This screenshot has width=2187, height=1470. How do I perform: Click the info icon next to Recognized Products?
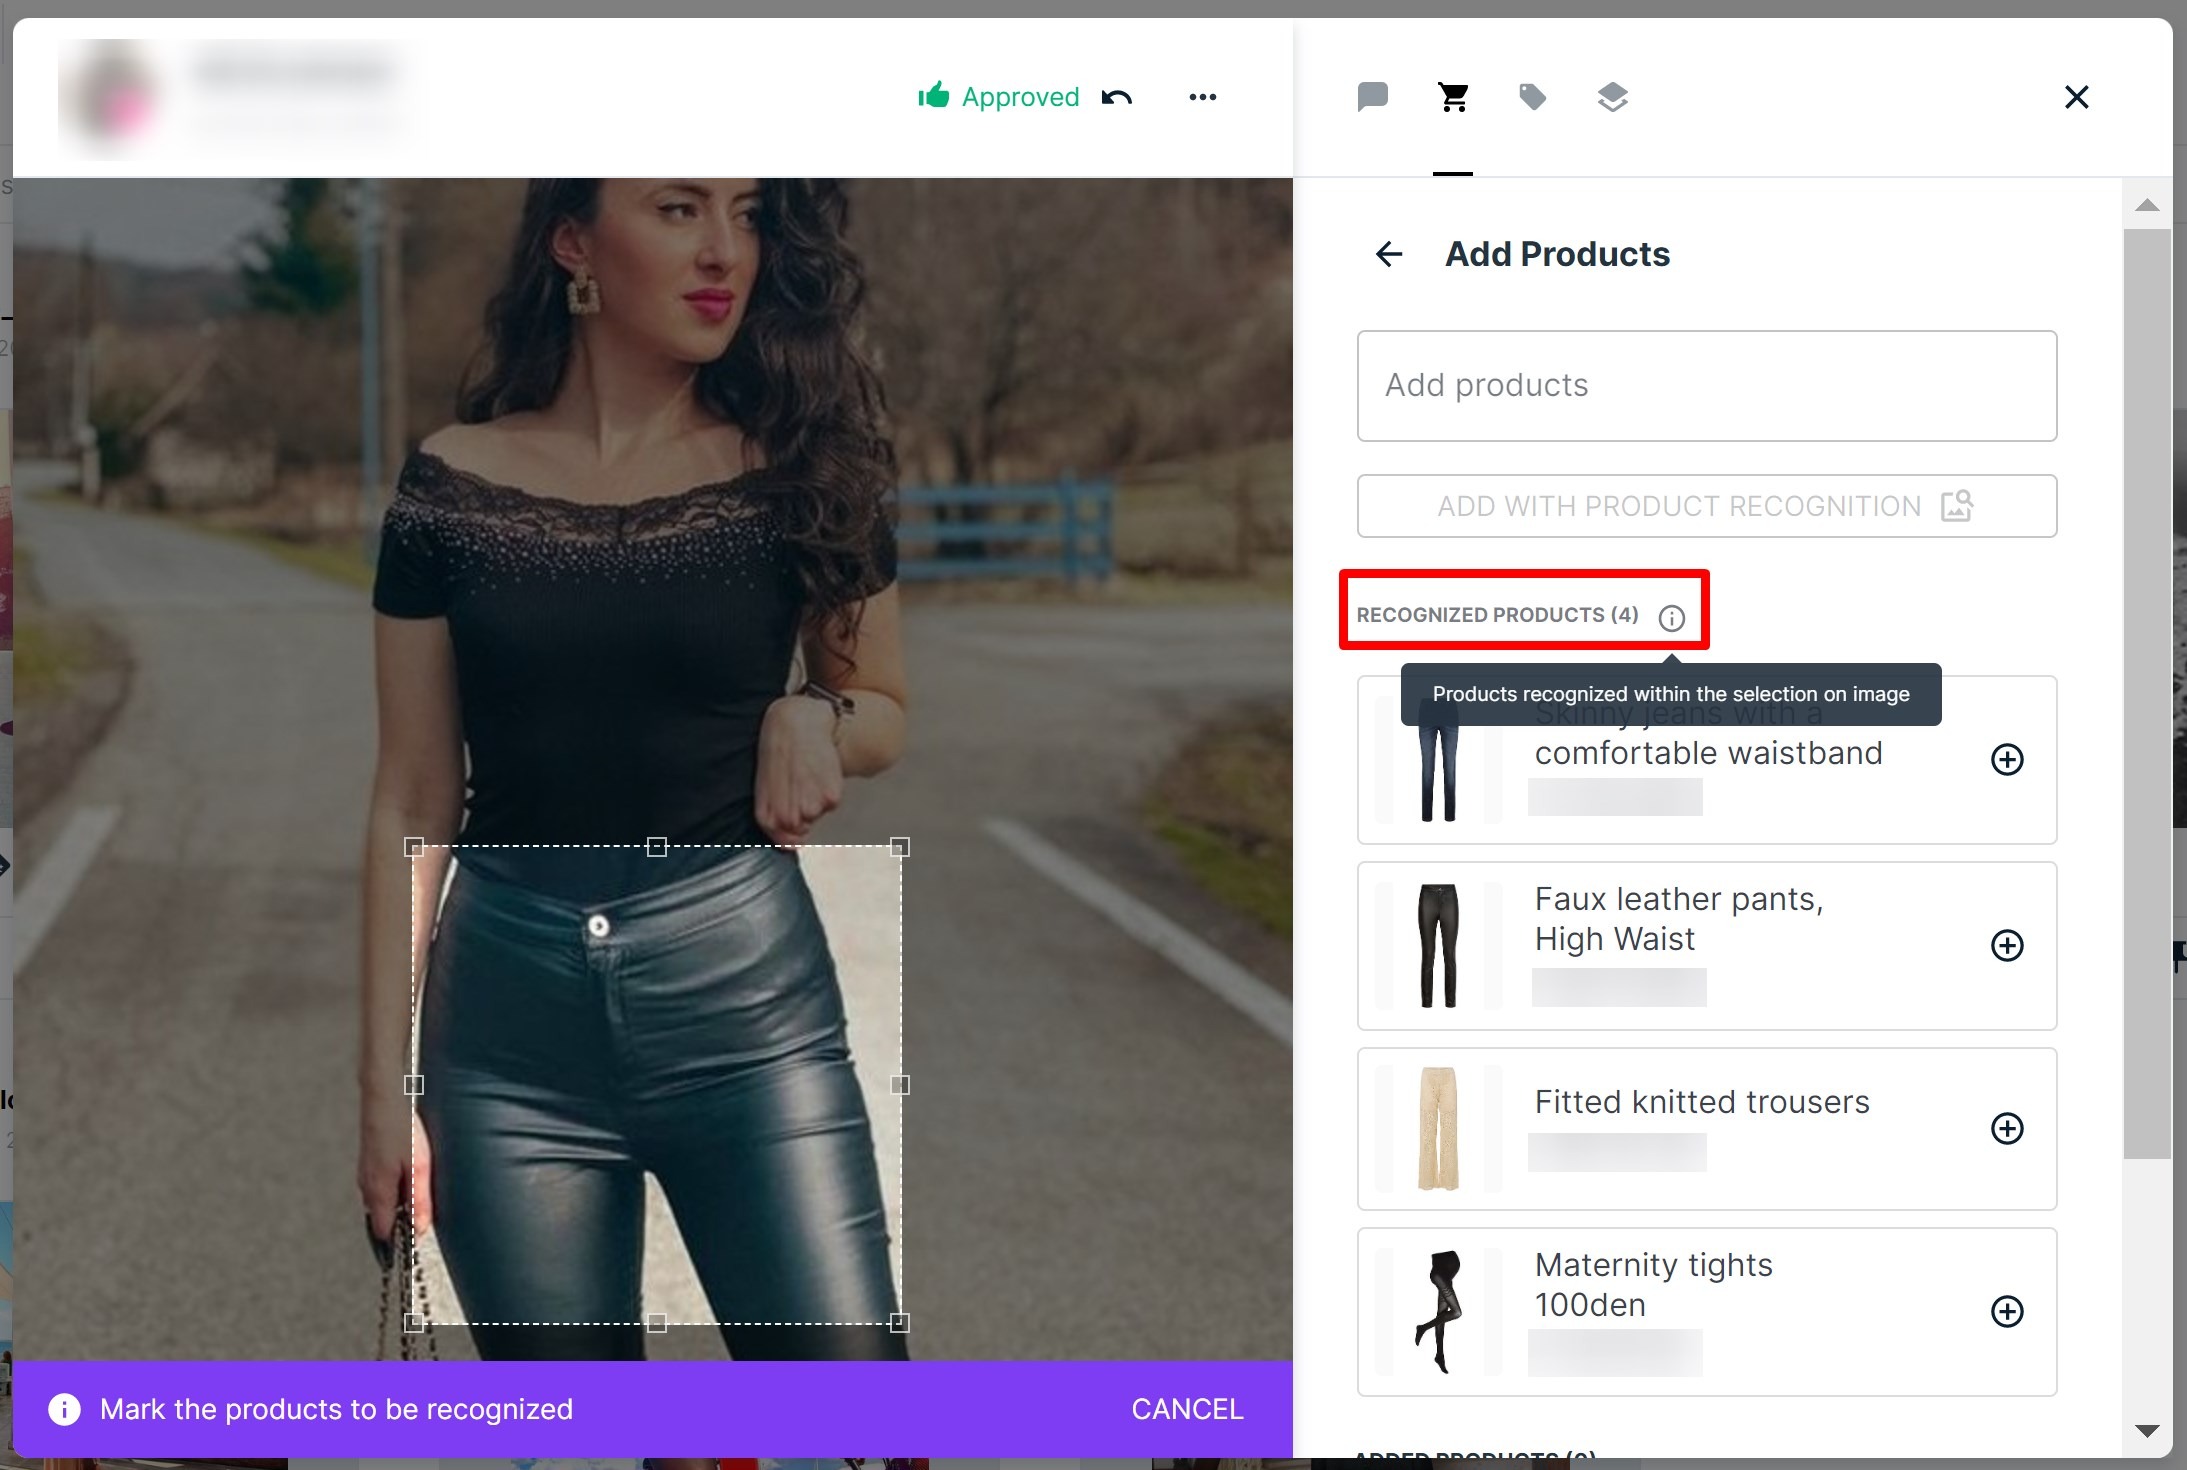pos(1671,618)
